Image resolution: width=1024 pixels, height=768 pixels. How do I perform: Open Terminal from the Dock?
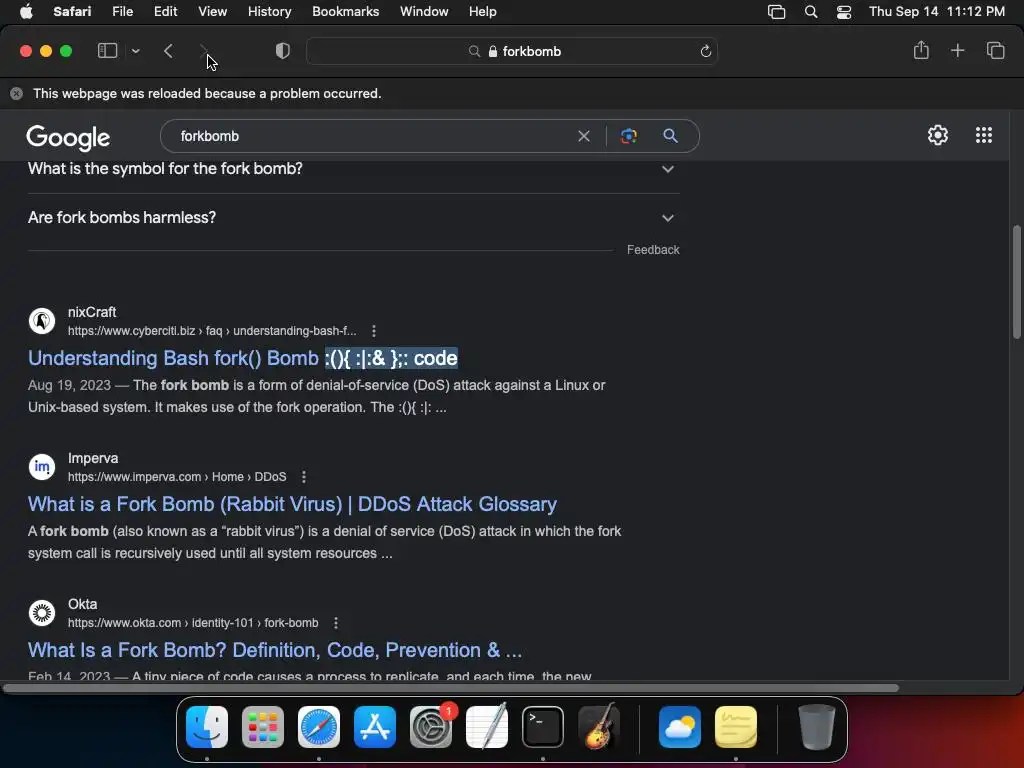point(543,727)
